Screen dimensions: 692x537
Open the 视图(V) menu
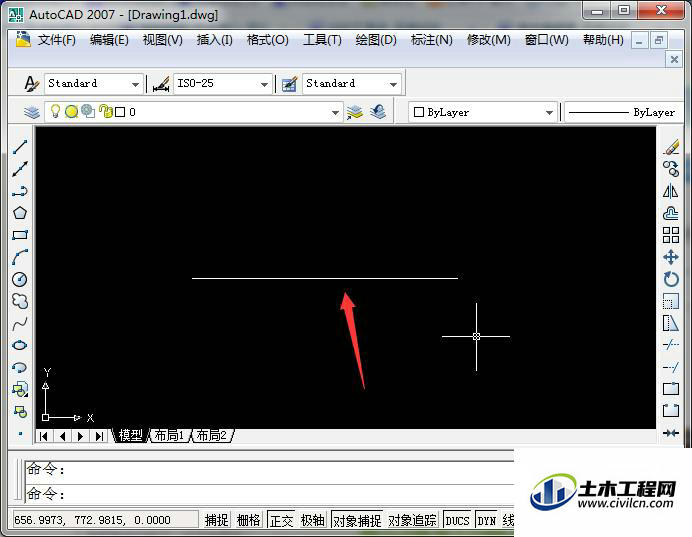[162, 40]
